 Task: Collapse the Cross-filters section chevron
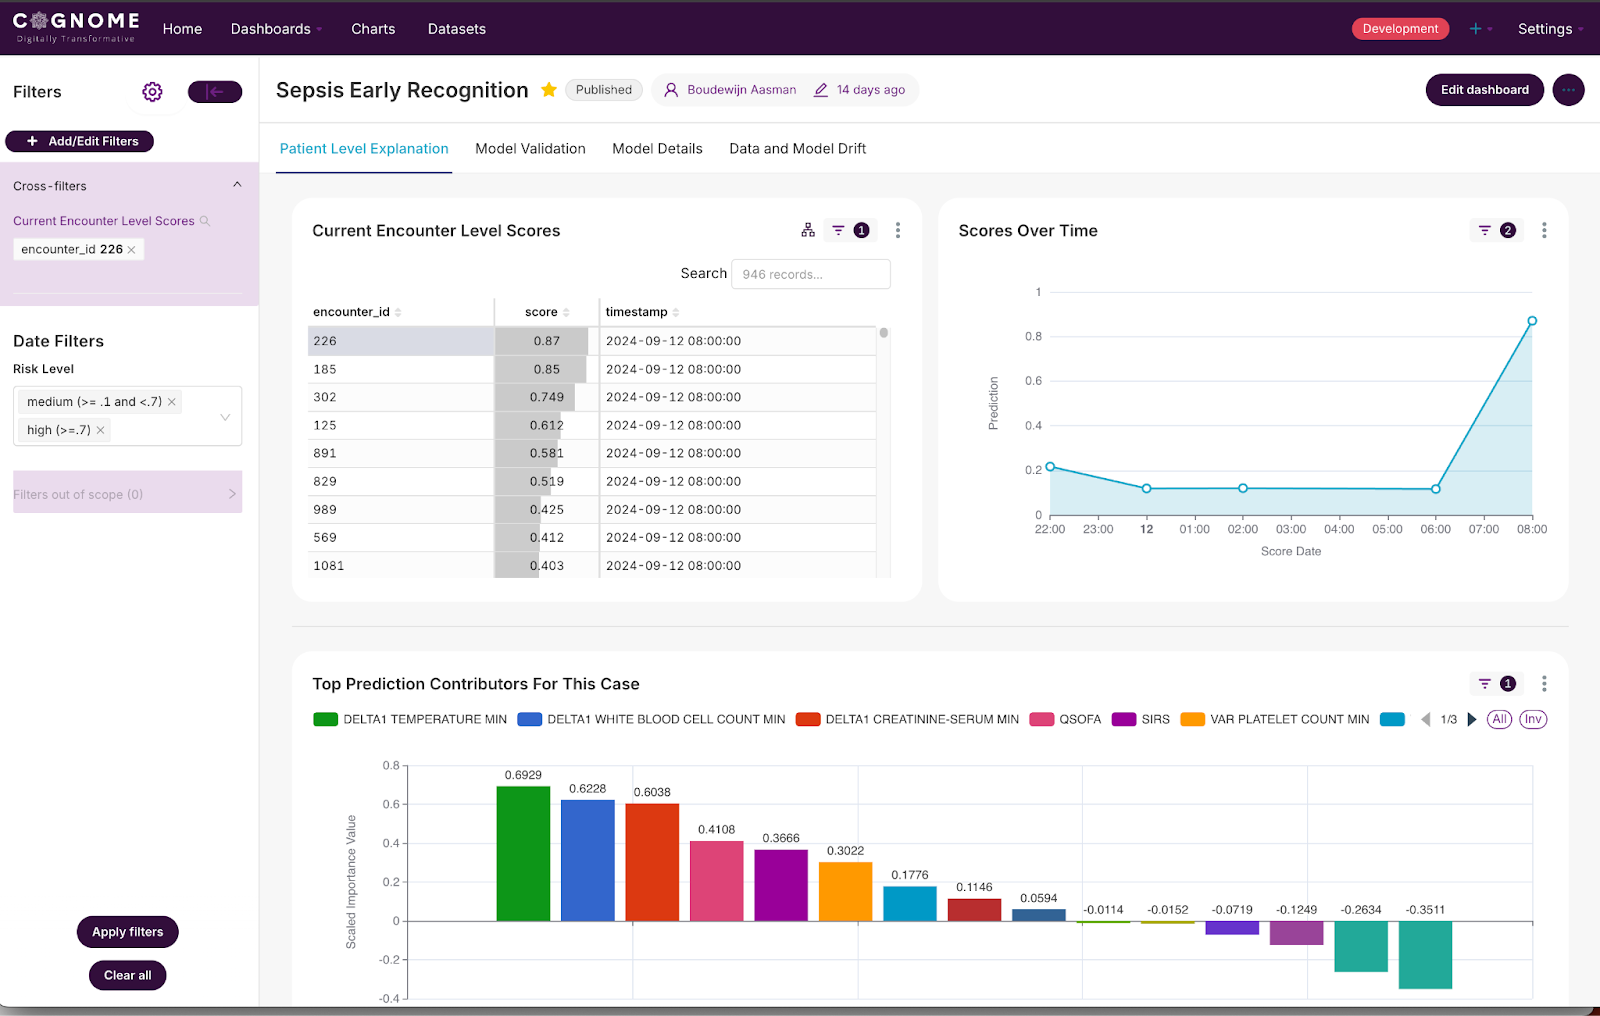[237, 185]
